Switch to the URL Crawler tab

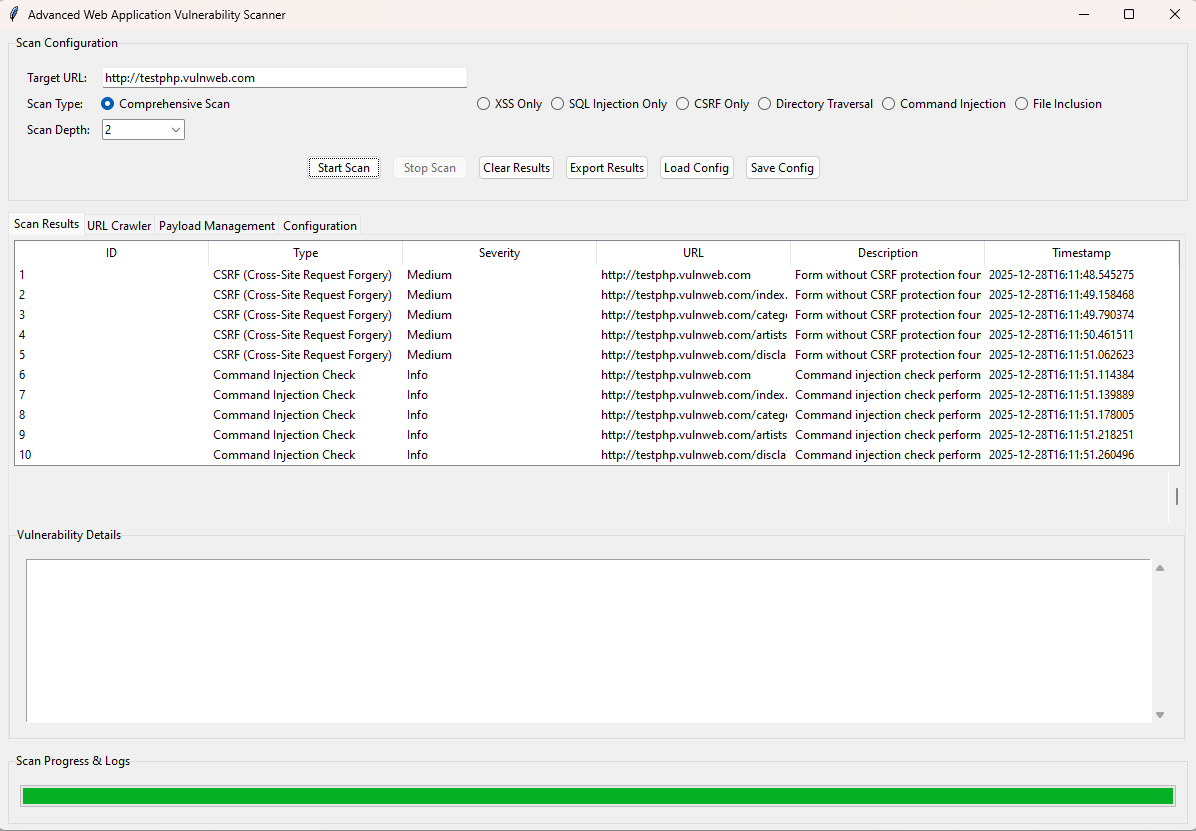[119, 226]
